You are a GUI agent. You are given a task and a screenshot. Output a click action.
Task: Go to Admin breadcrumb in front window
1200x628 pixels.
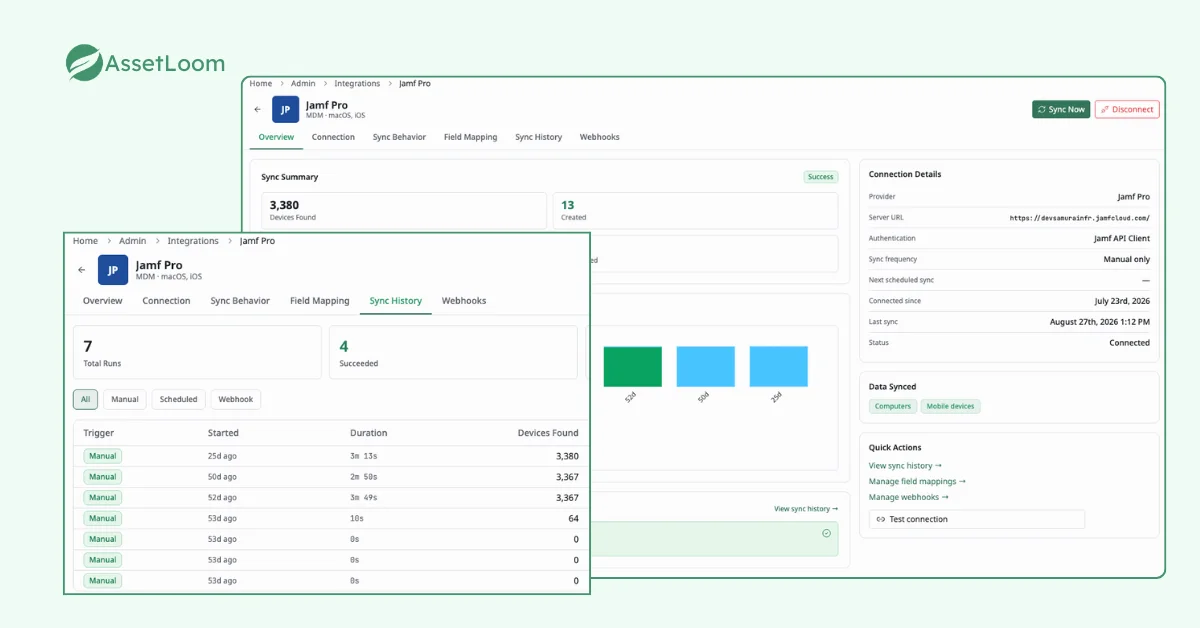(x=133, y=241)
